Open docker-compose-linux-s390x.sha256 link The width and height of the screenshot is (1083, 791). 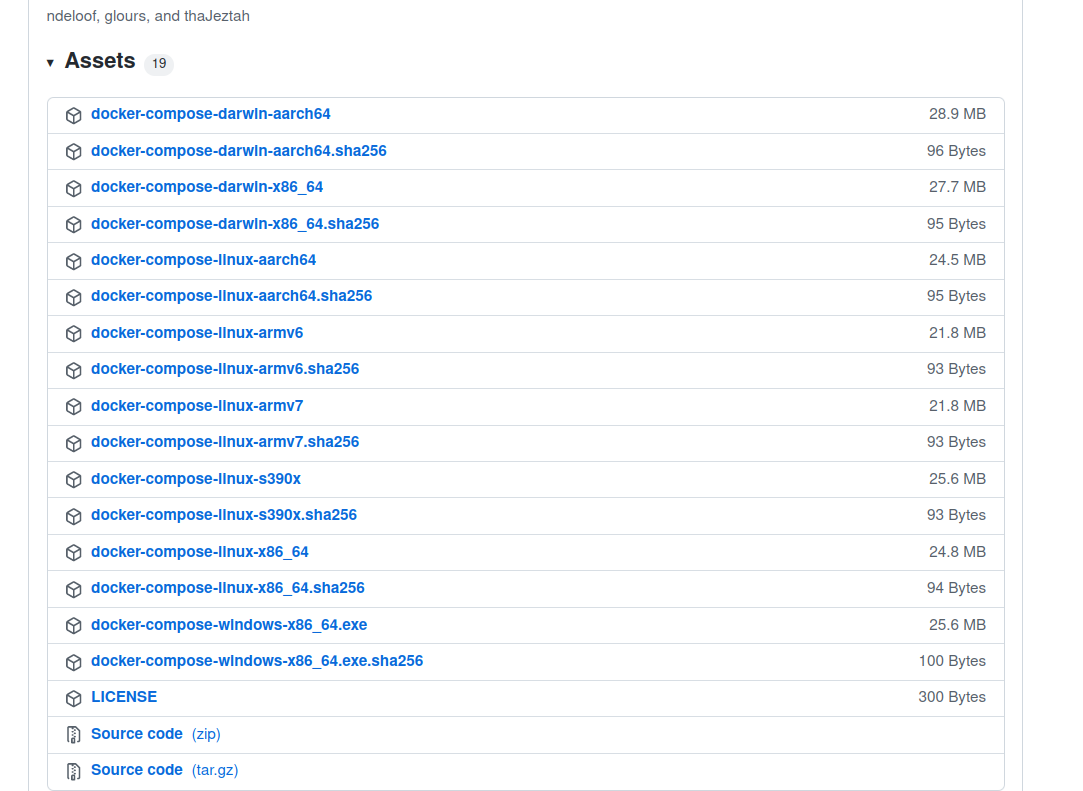[224, 515]
